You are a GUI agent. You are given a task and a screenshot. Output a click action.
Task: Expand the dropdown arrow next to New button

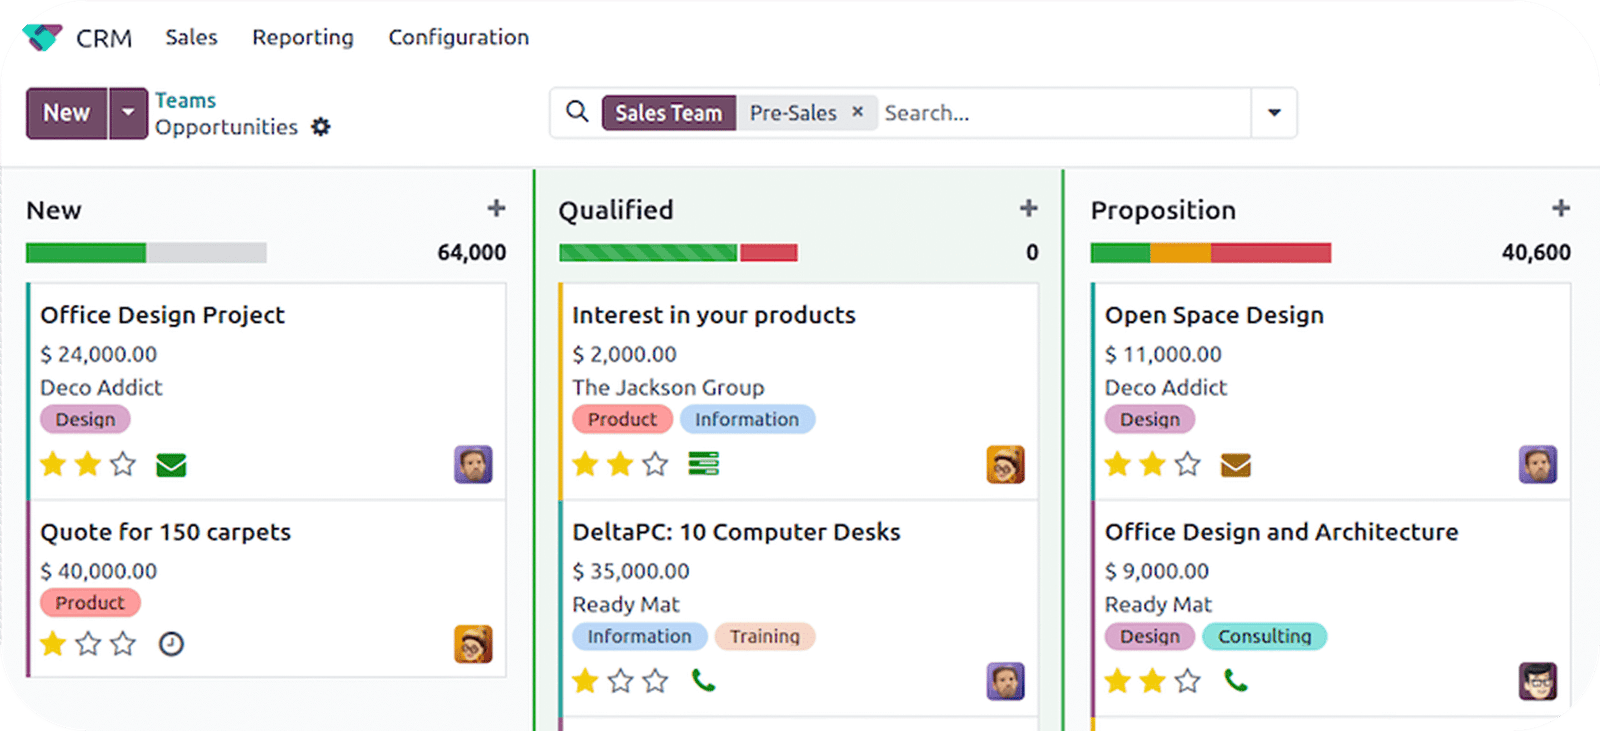128,113
